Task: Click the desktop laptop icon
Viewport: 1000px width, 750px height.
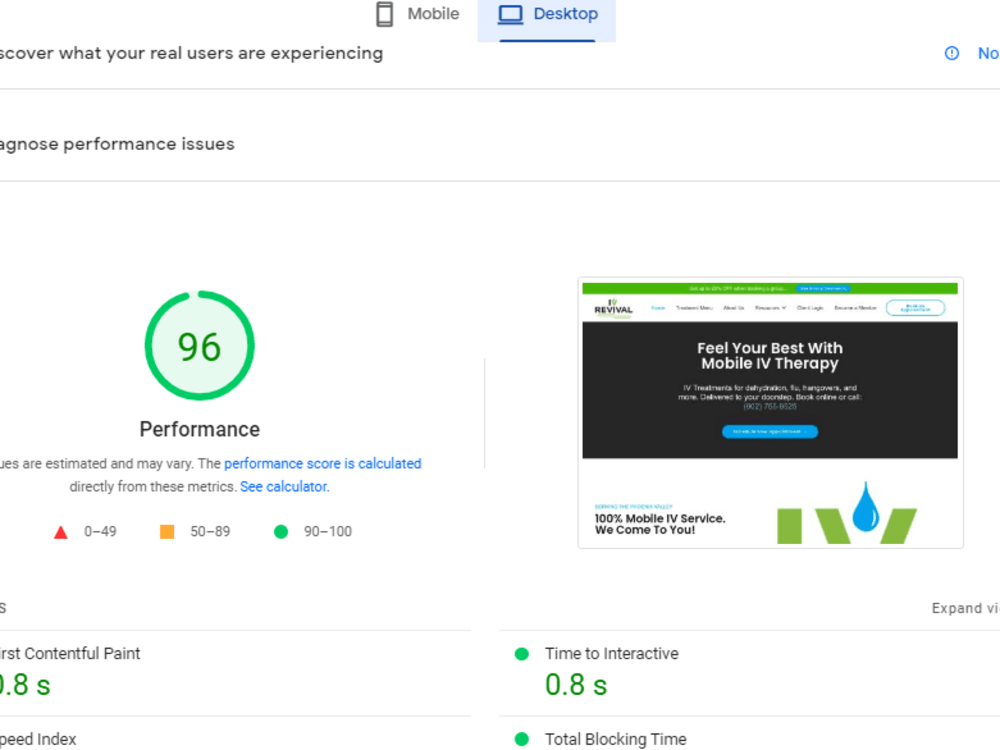Action: [510, 14]
